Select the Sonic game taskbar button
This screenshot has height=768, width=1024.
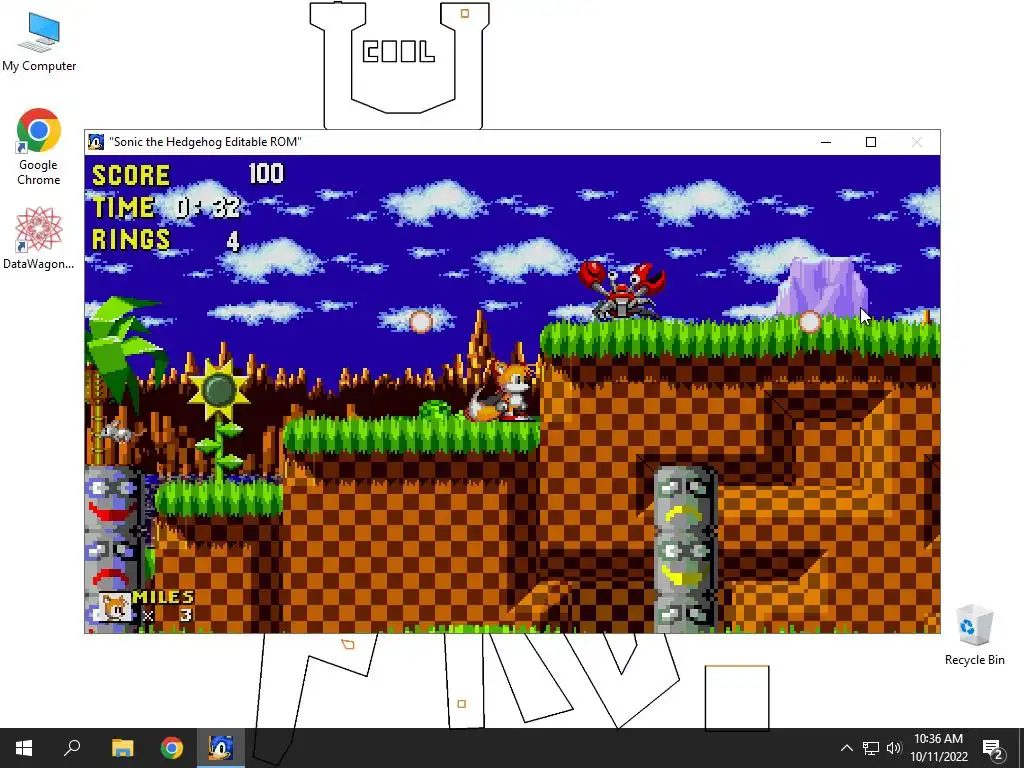click(221, 748)
